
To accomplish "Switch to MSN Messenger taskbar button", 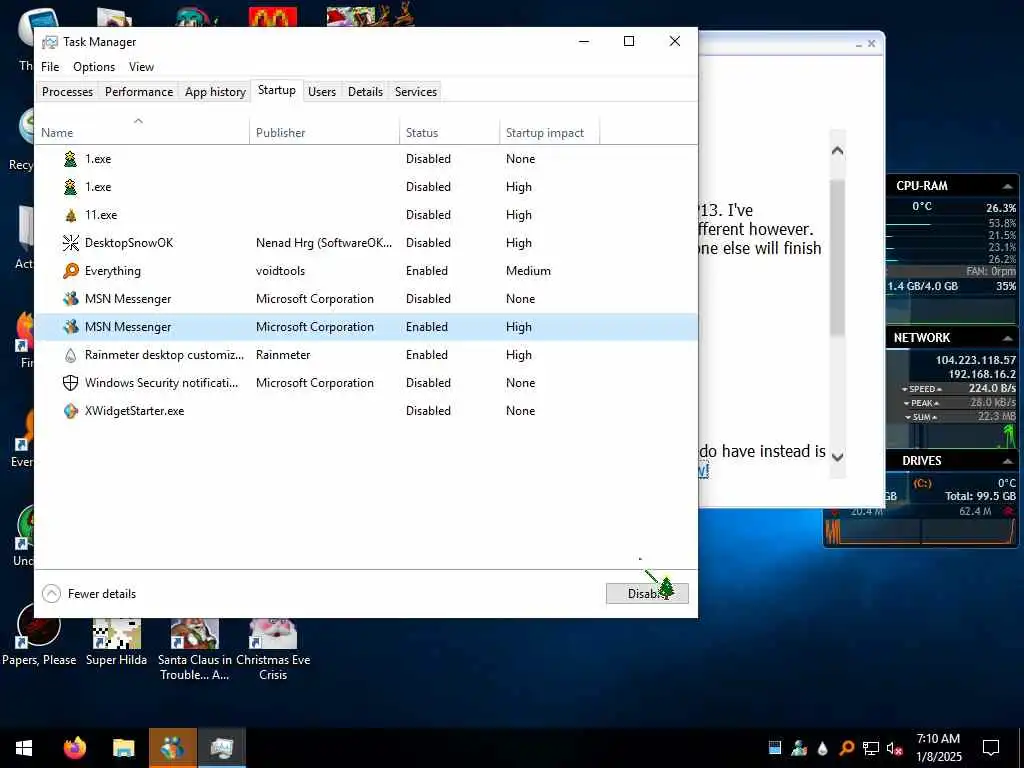I will (172, 748).
